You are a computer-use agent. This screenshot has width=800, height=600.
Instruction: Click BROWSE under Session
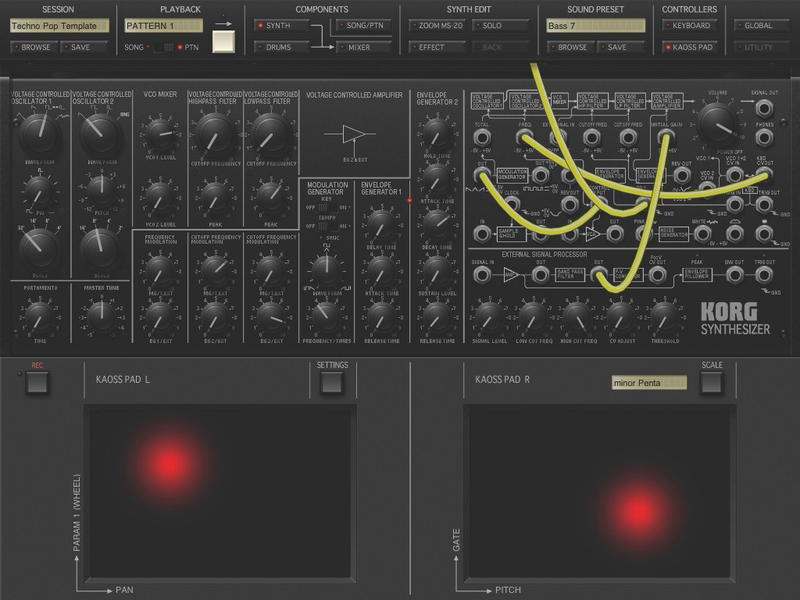(34, 47)
